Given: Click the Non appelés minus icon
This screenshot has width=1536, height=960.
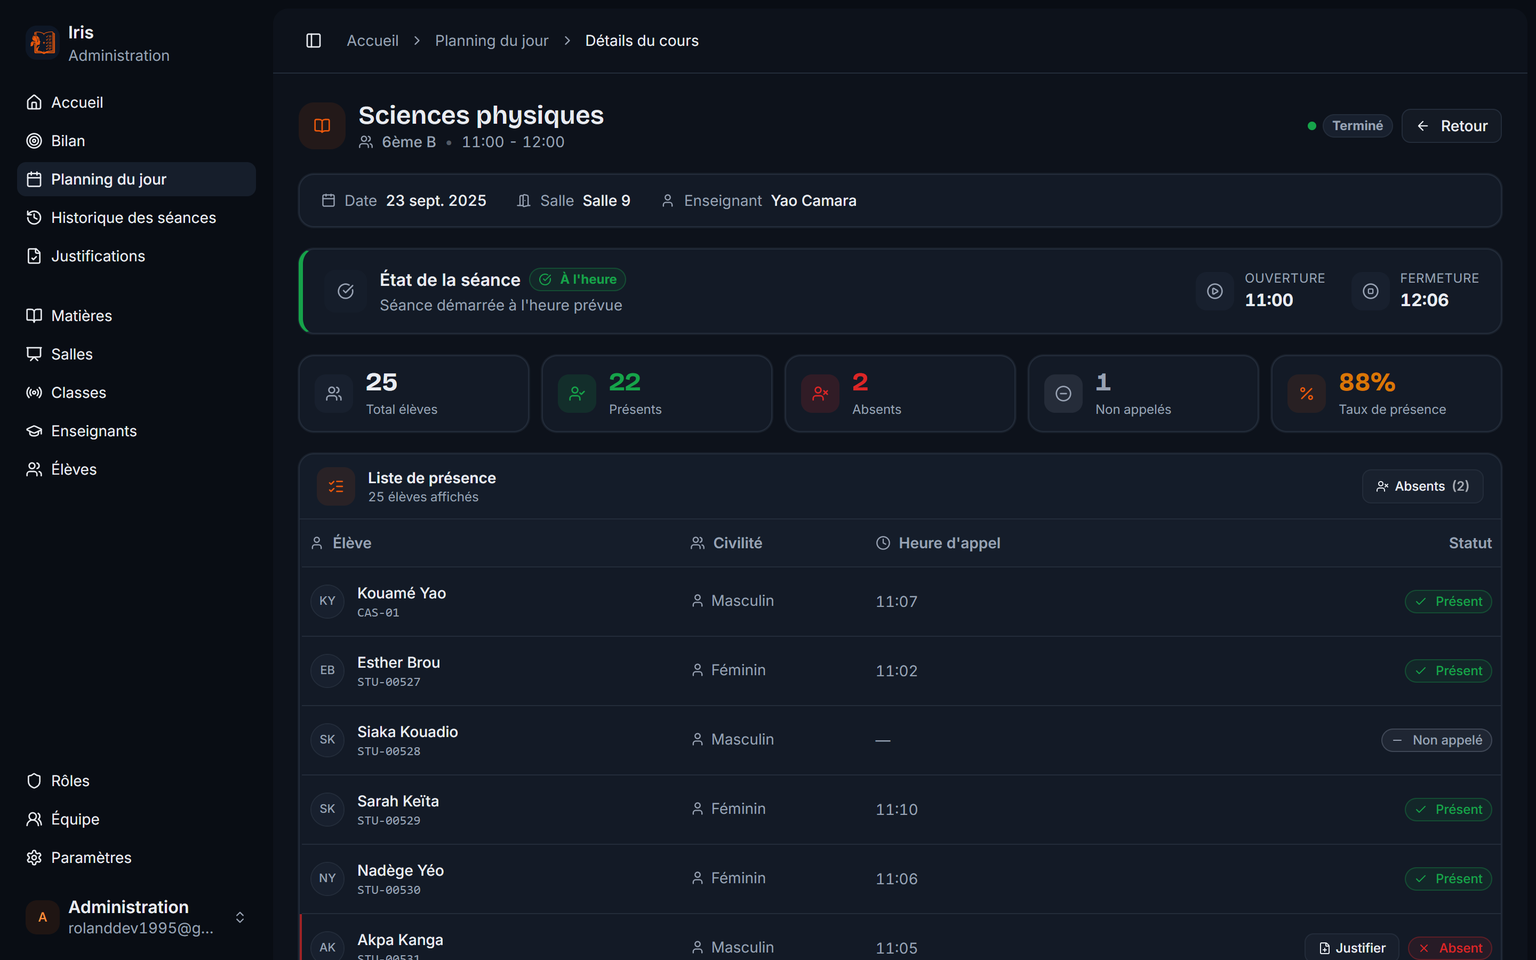Looking at the screenshot, I should click(x=1064, y=394).
